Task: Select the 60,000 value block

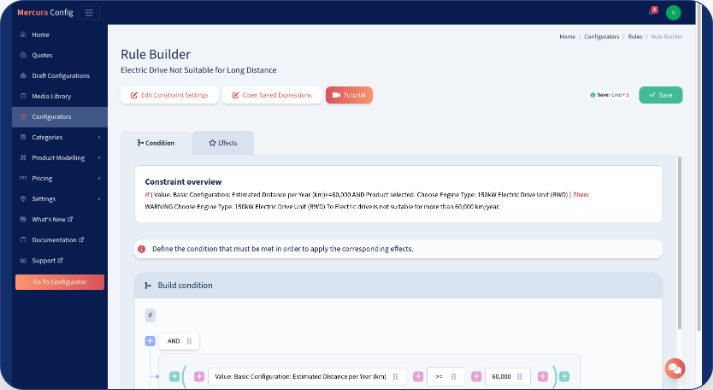Action: pyautogui.click(x=508, y=376)
